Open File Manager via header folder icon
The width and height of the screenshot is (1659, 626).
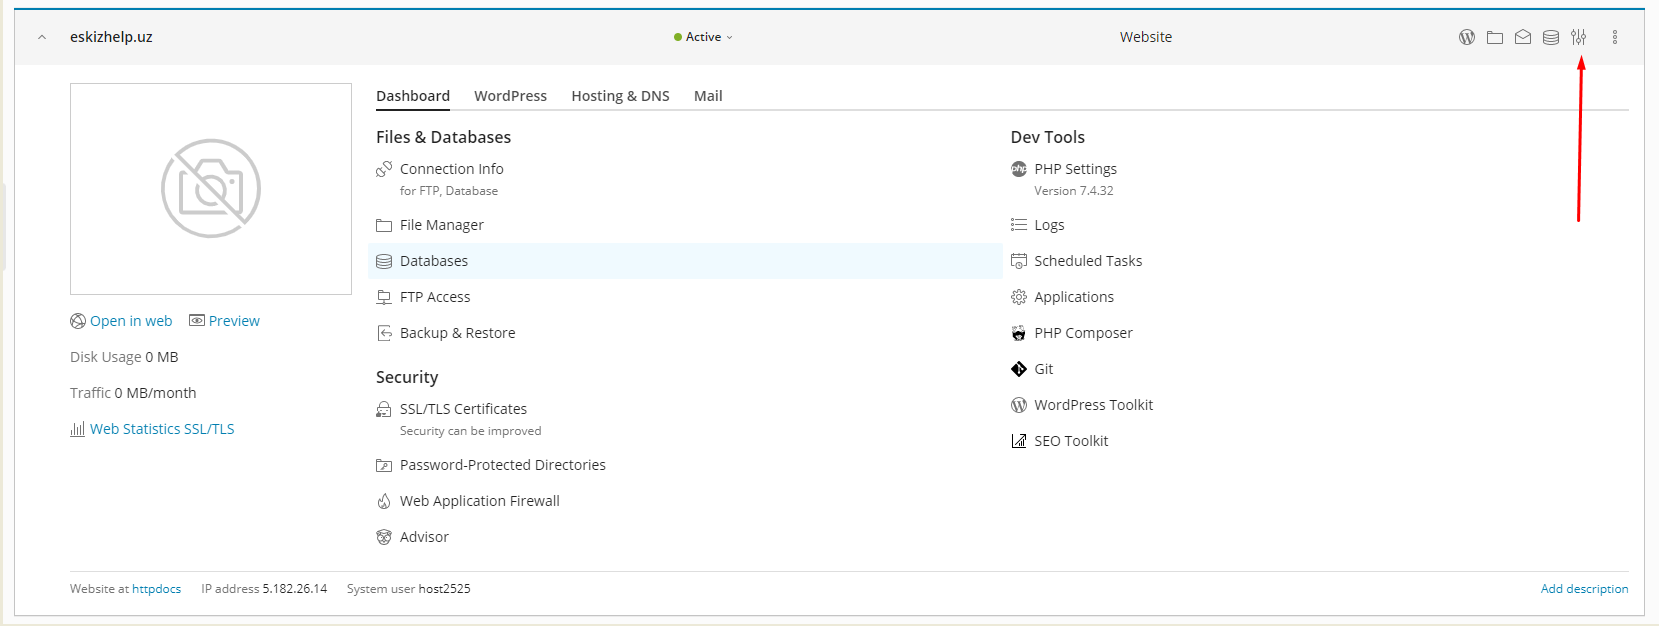coord(1494,37)
